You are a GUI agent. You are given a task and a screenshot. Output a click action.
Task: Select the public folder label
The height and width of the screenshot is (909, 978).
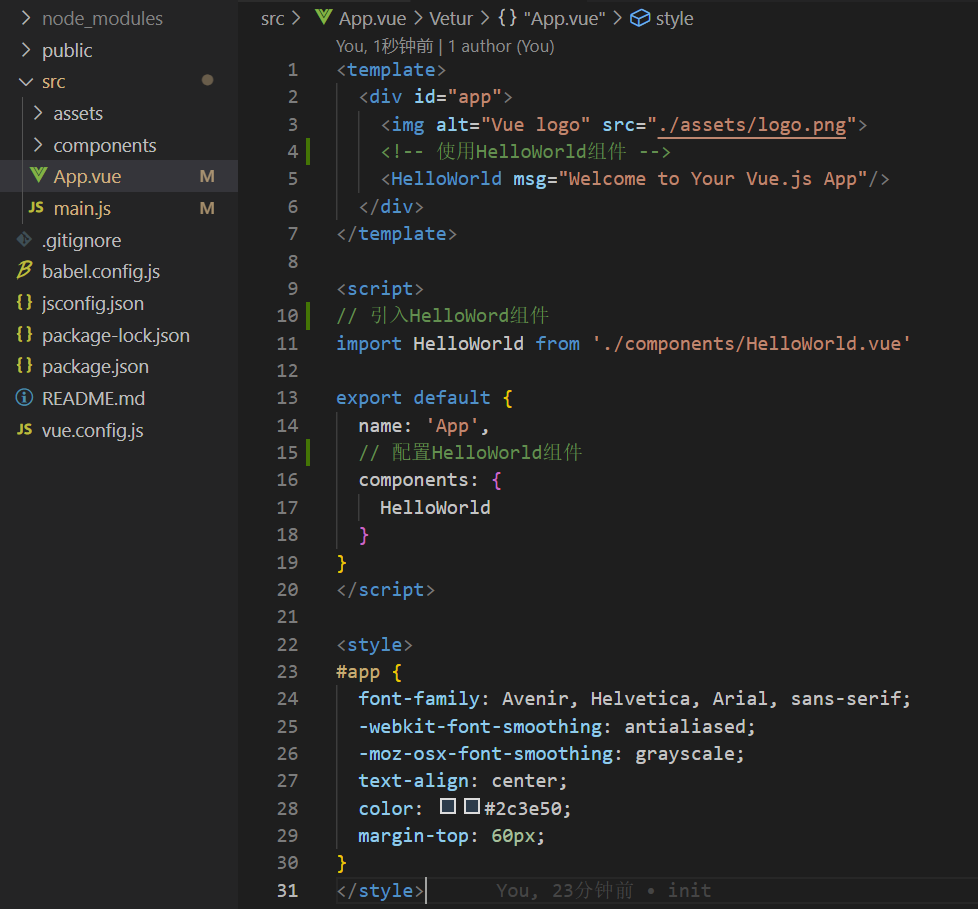coord(67,51)
